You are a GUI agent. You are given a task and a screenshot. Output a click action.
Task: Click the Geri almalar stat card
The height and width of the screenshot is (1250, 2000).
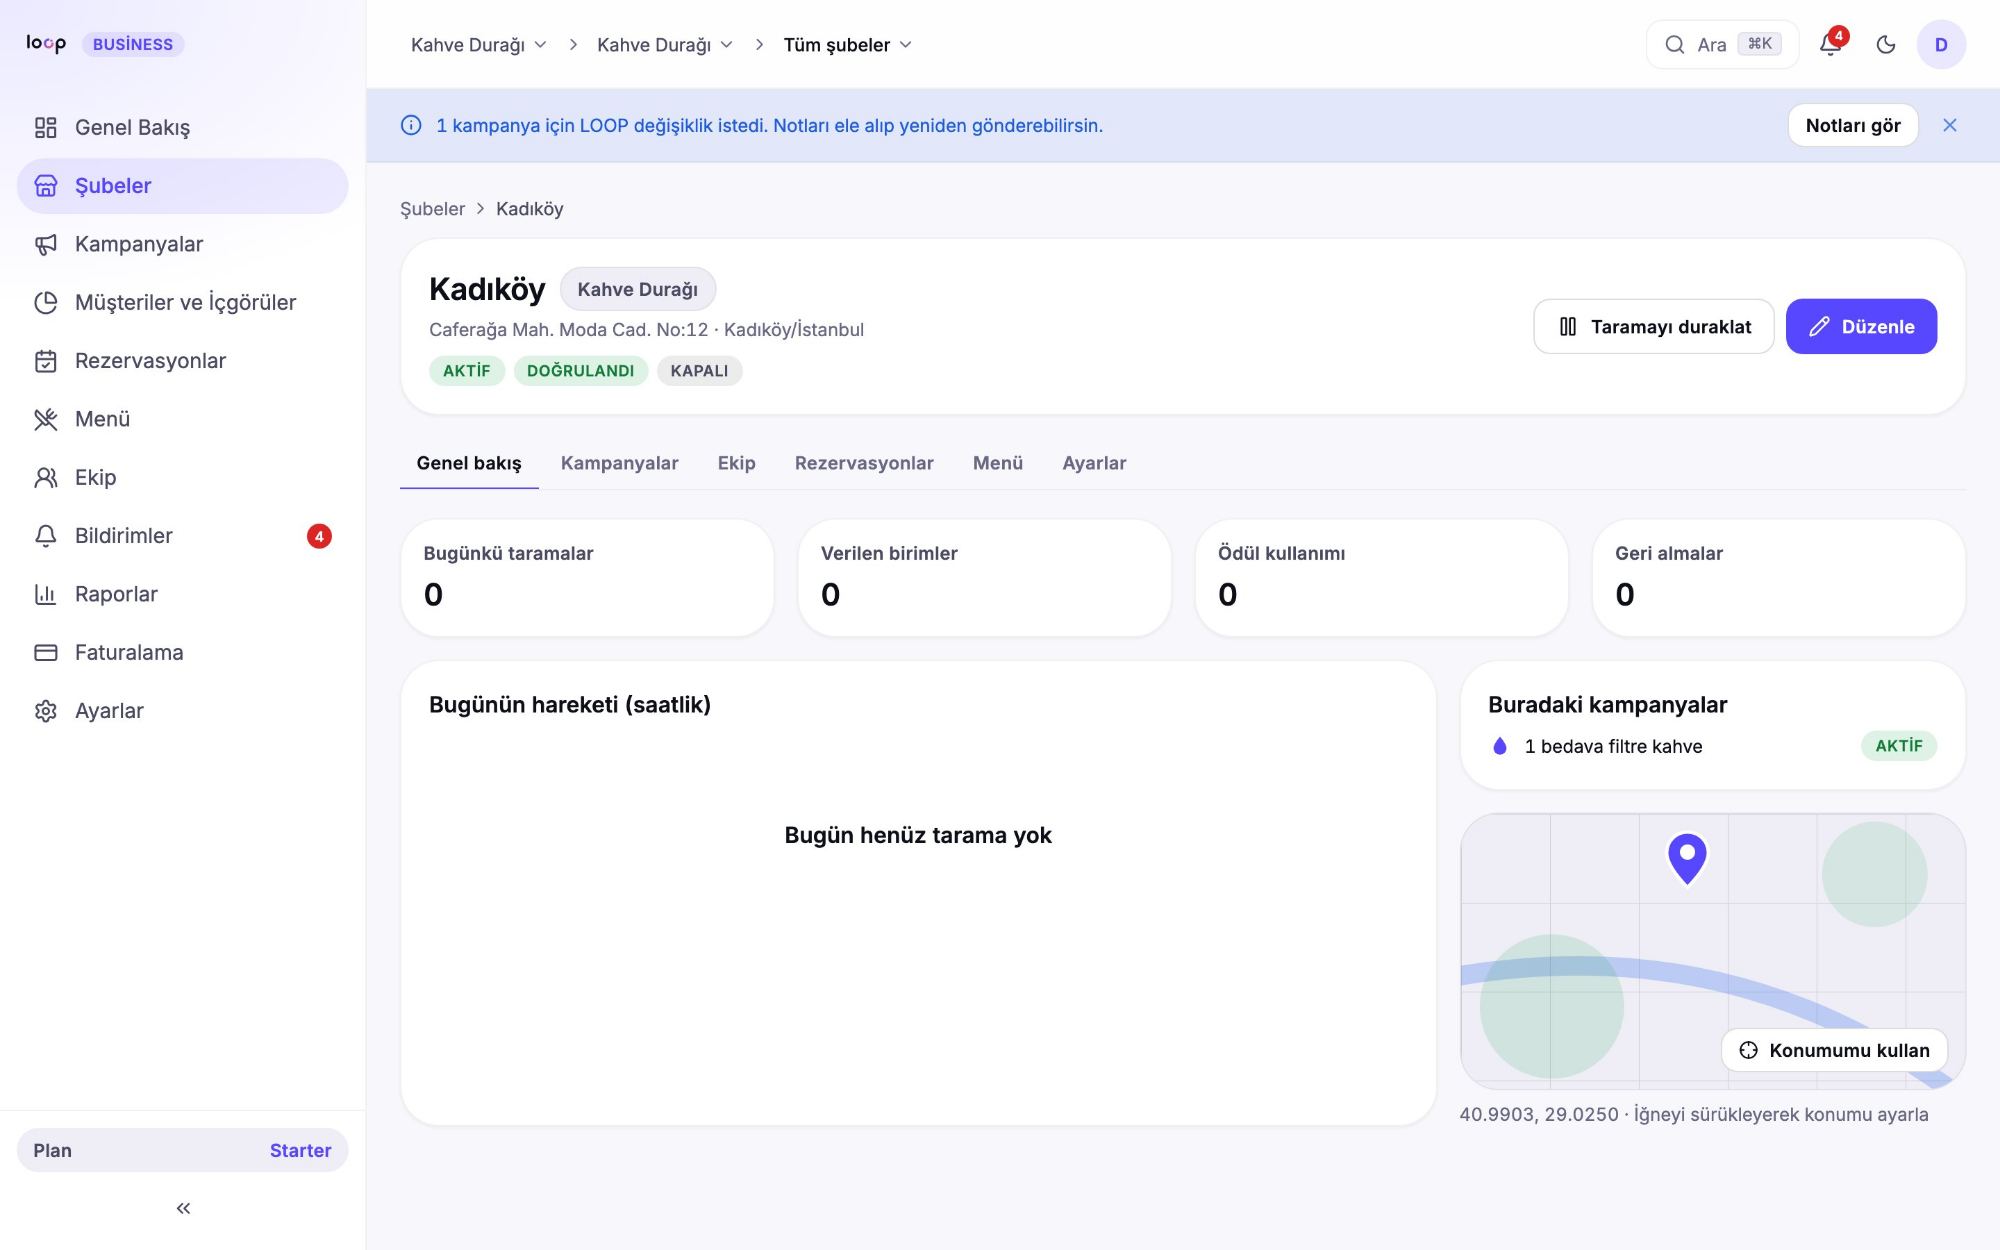coord(1778,578)
